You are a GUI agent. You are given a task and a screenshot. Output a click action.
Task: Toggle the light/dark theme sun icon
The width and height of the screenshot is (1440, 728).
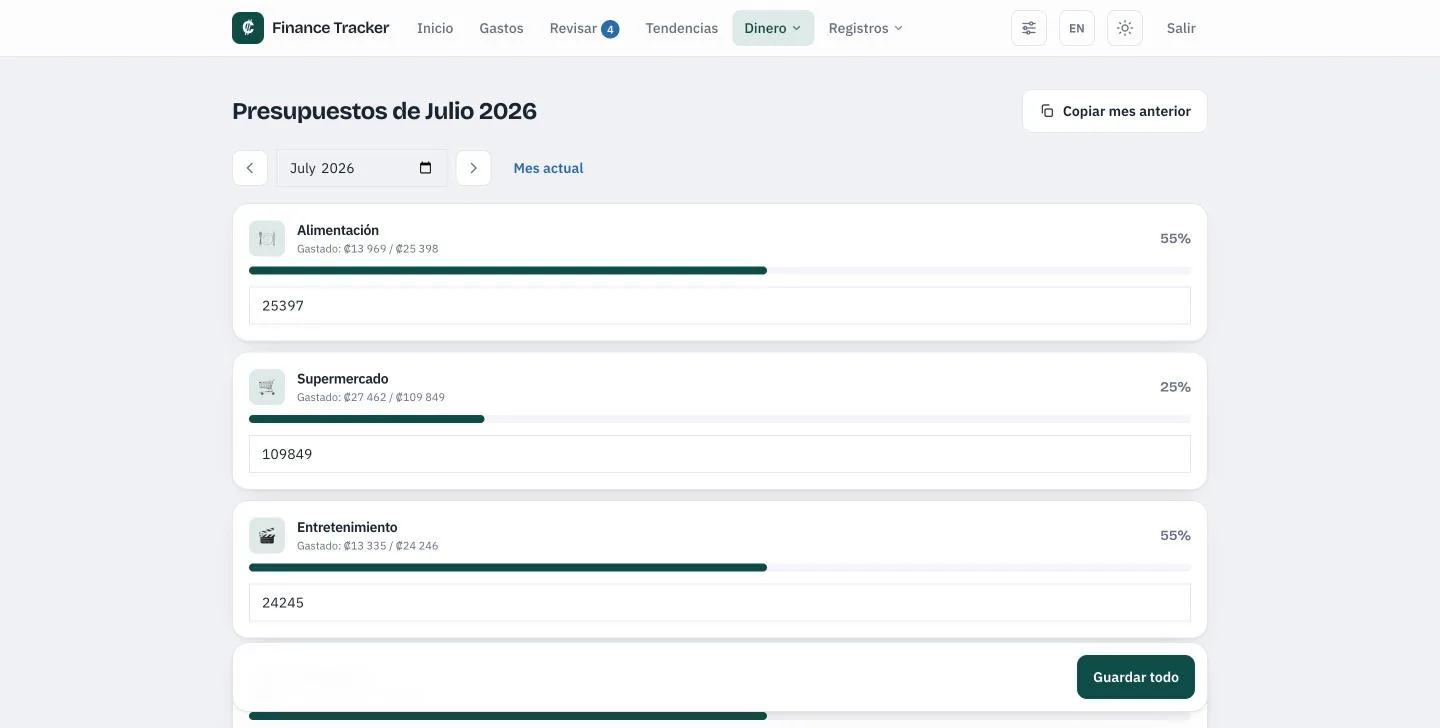click(x=1125, y=28)
